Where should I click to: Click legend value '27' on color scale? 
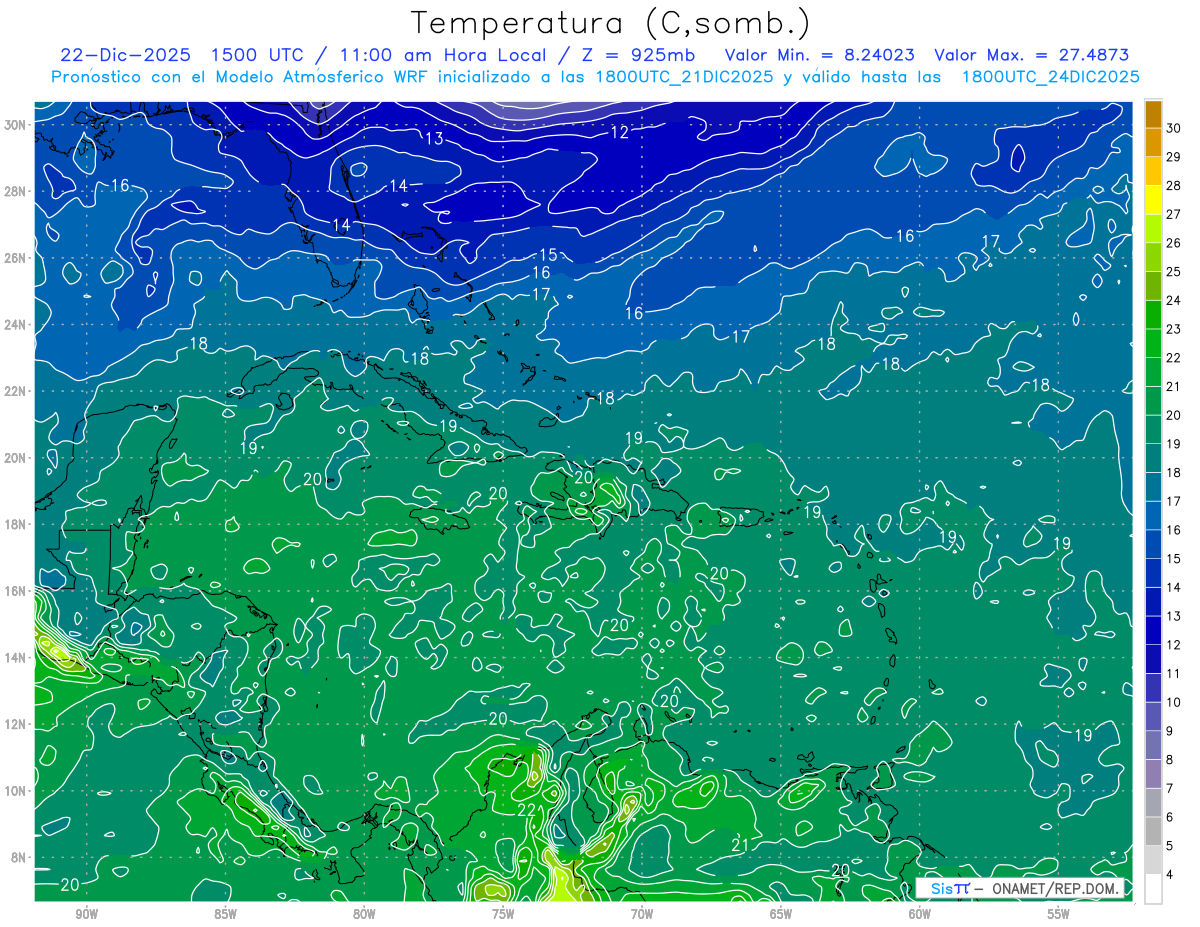click(1174, 214)
